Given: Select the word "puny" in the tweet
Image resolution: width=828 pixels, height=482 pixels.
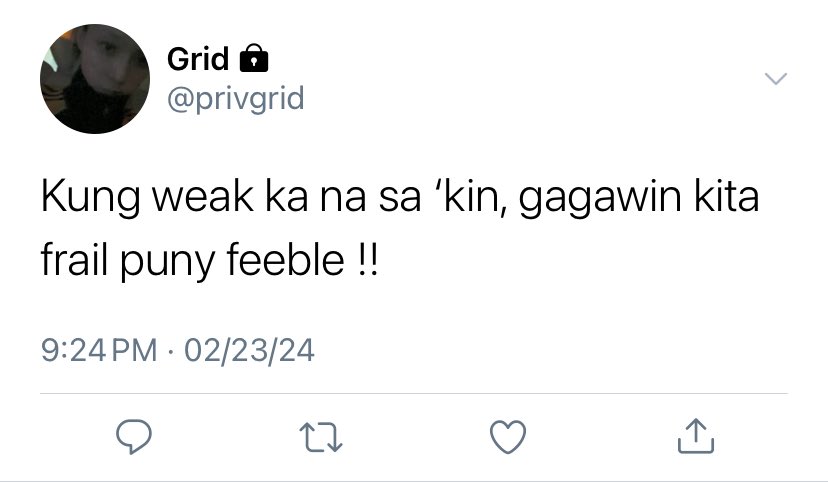Looking at the screenshot, I should 167,262.
